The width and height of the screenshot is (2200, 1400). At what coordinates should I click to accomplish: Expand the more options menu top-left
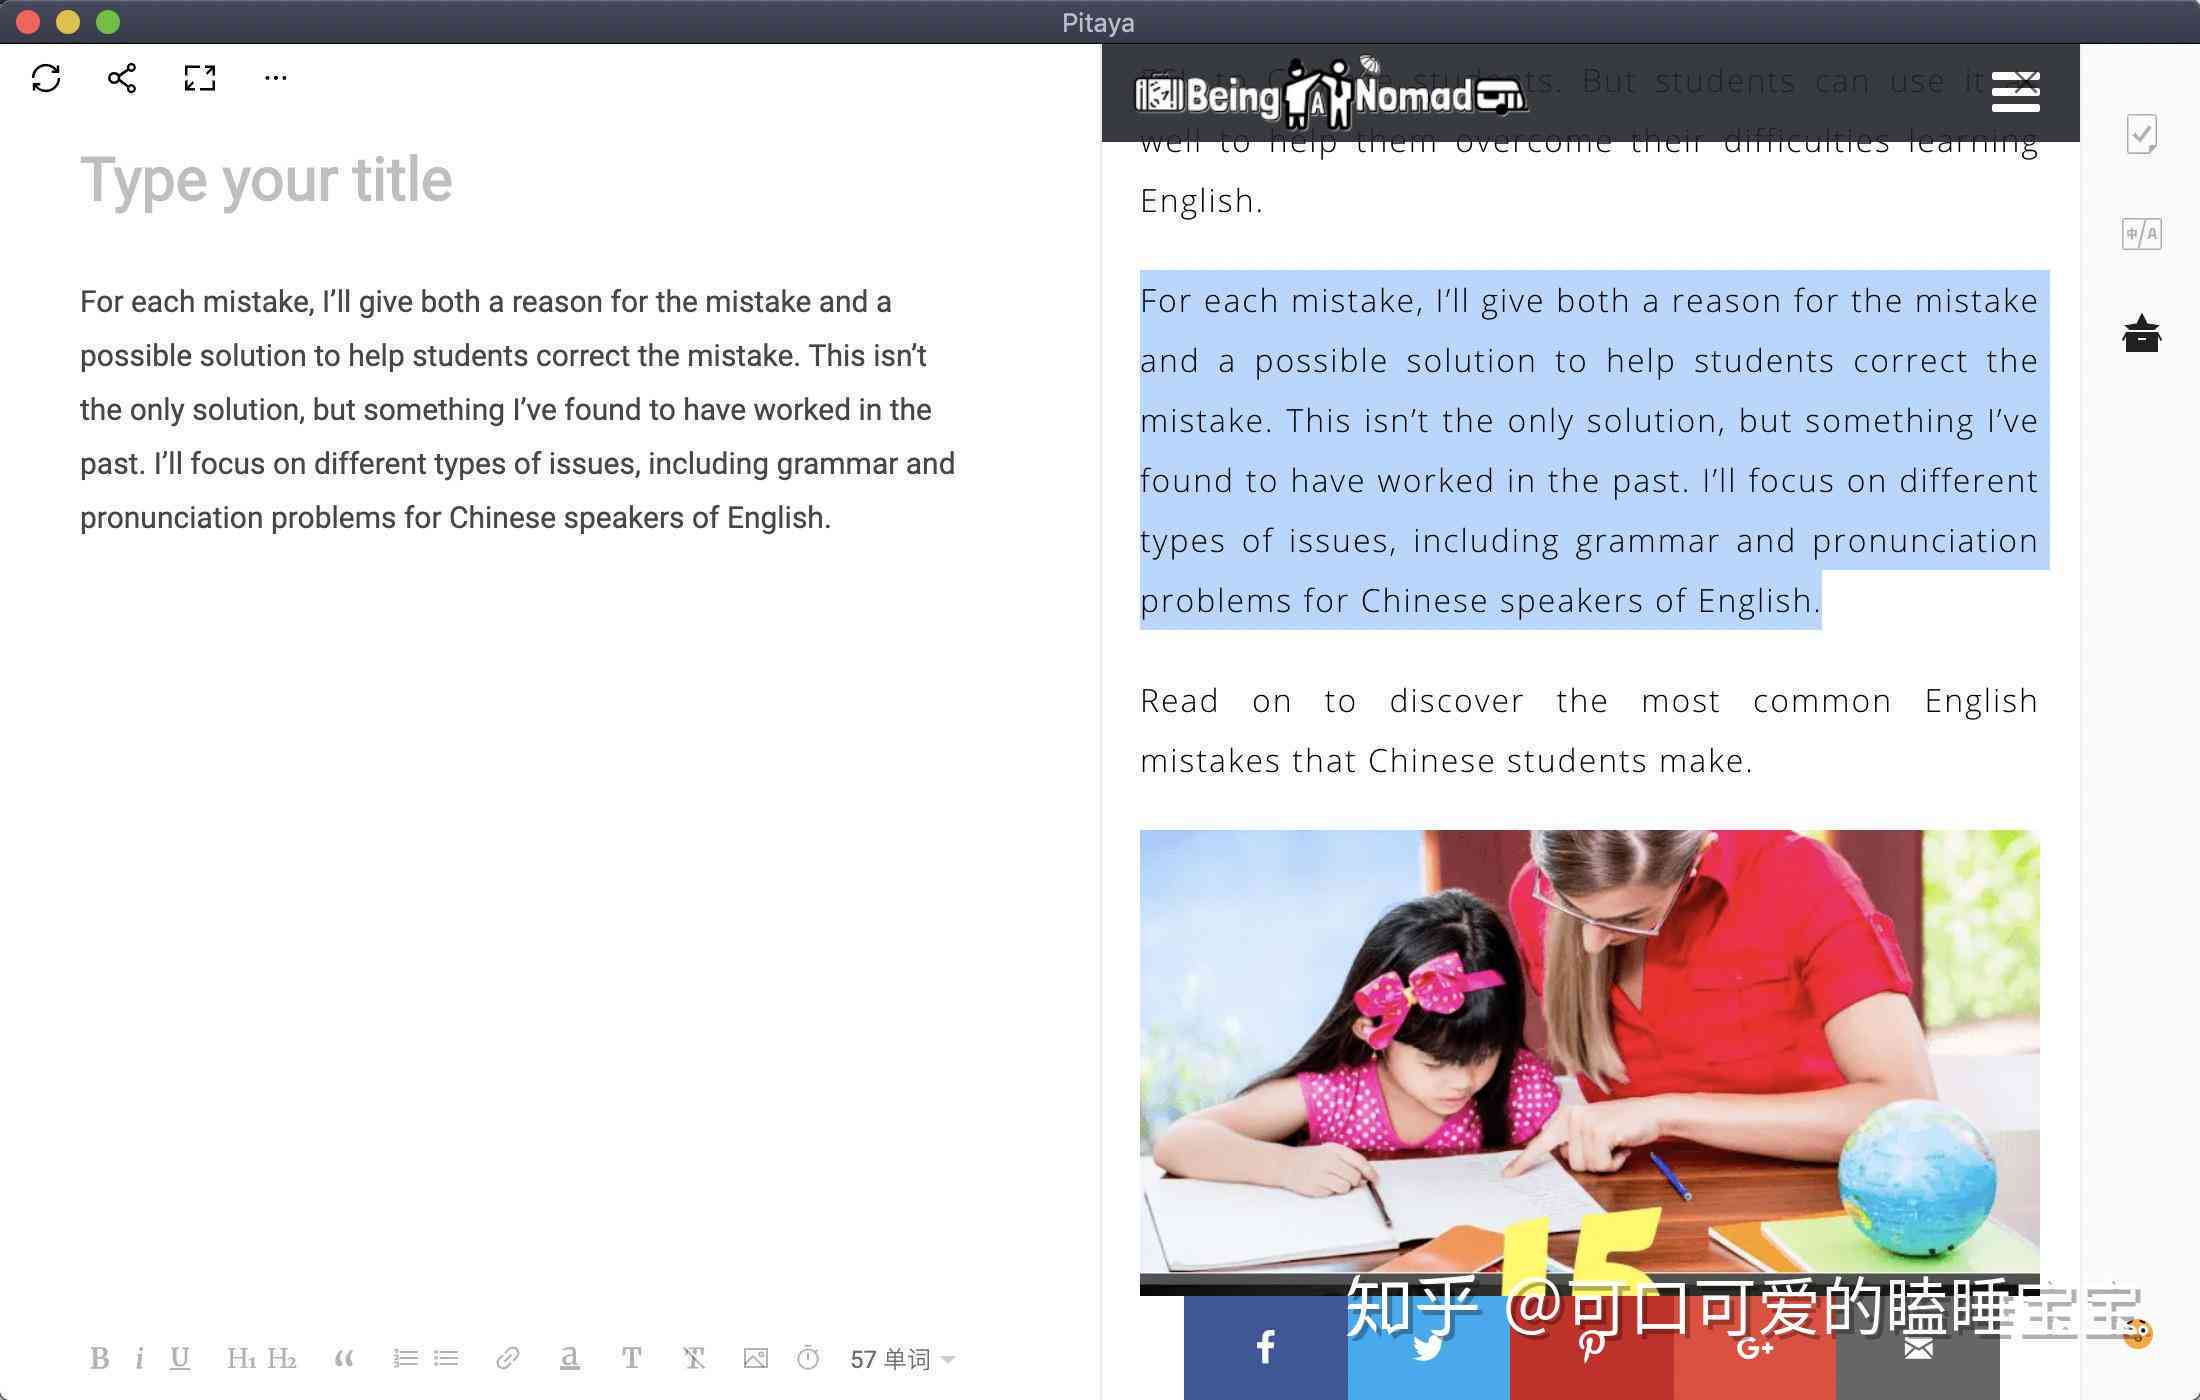[273, 77]
